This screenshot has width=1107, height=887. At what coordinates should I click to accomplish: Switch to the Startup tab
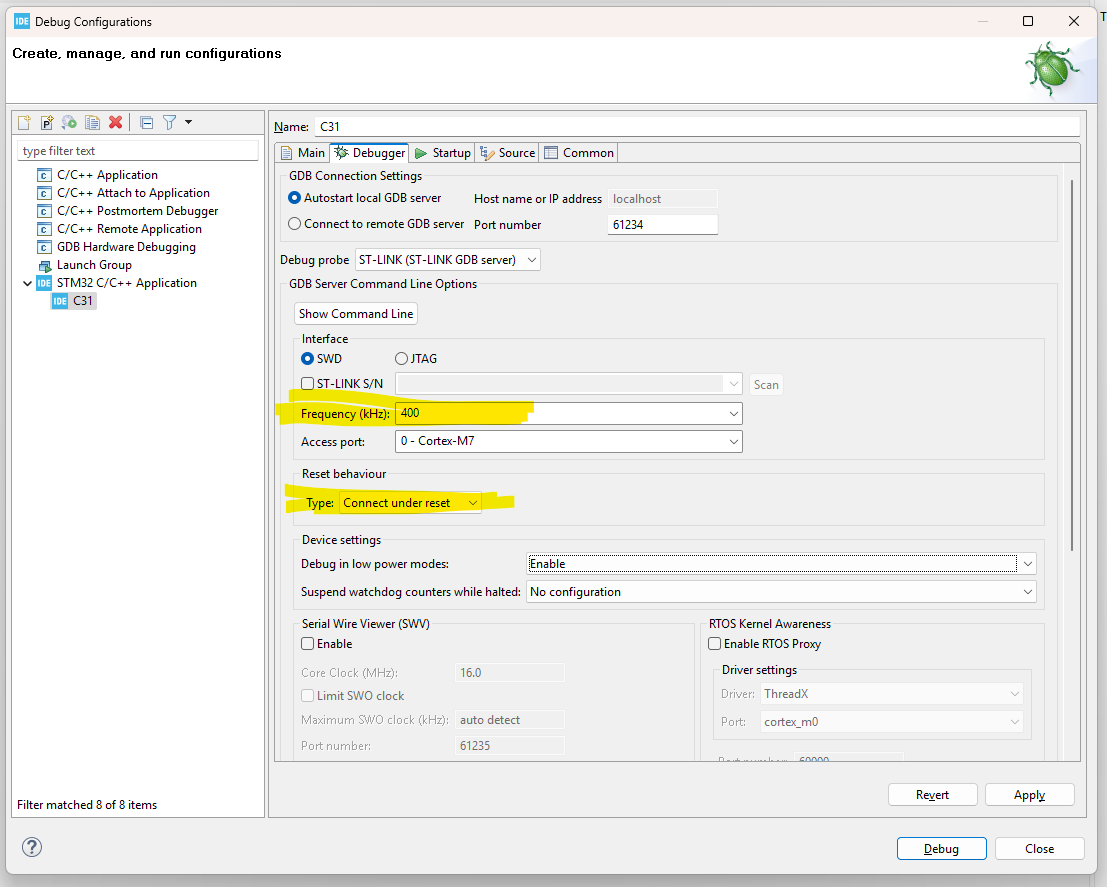coord(442,152)
